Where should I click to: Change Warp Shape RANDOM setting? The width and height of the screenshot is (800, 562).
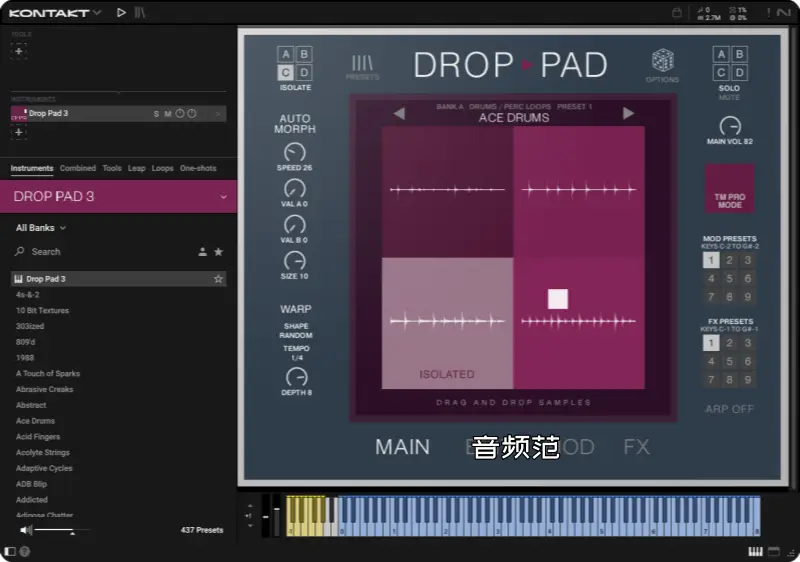pos(296,336)
